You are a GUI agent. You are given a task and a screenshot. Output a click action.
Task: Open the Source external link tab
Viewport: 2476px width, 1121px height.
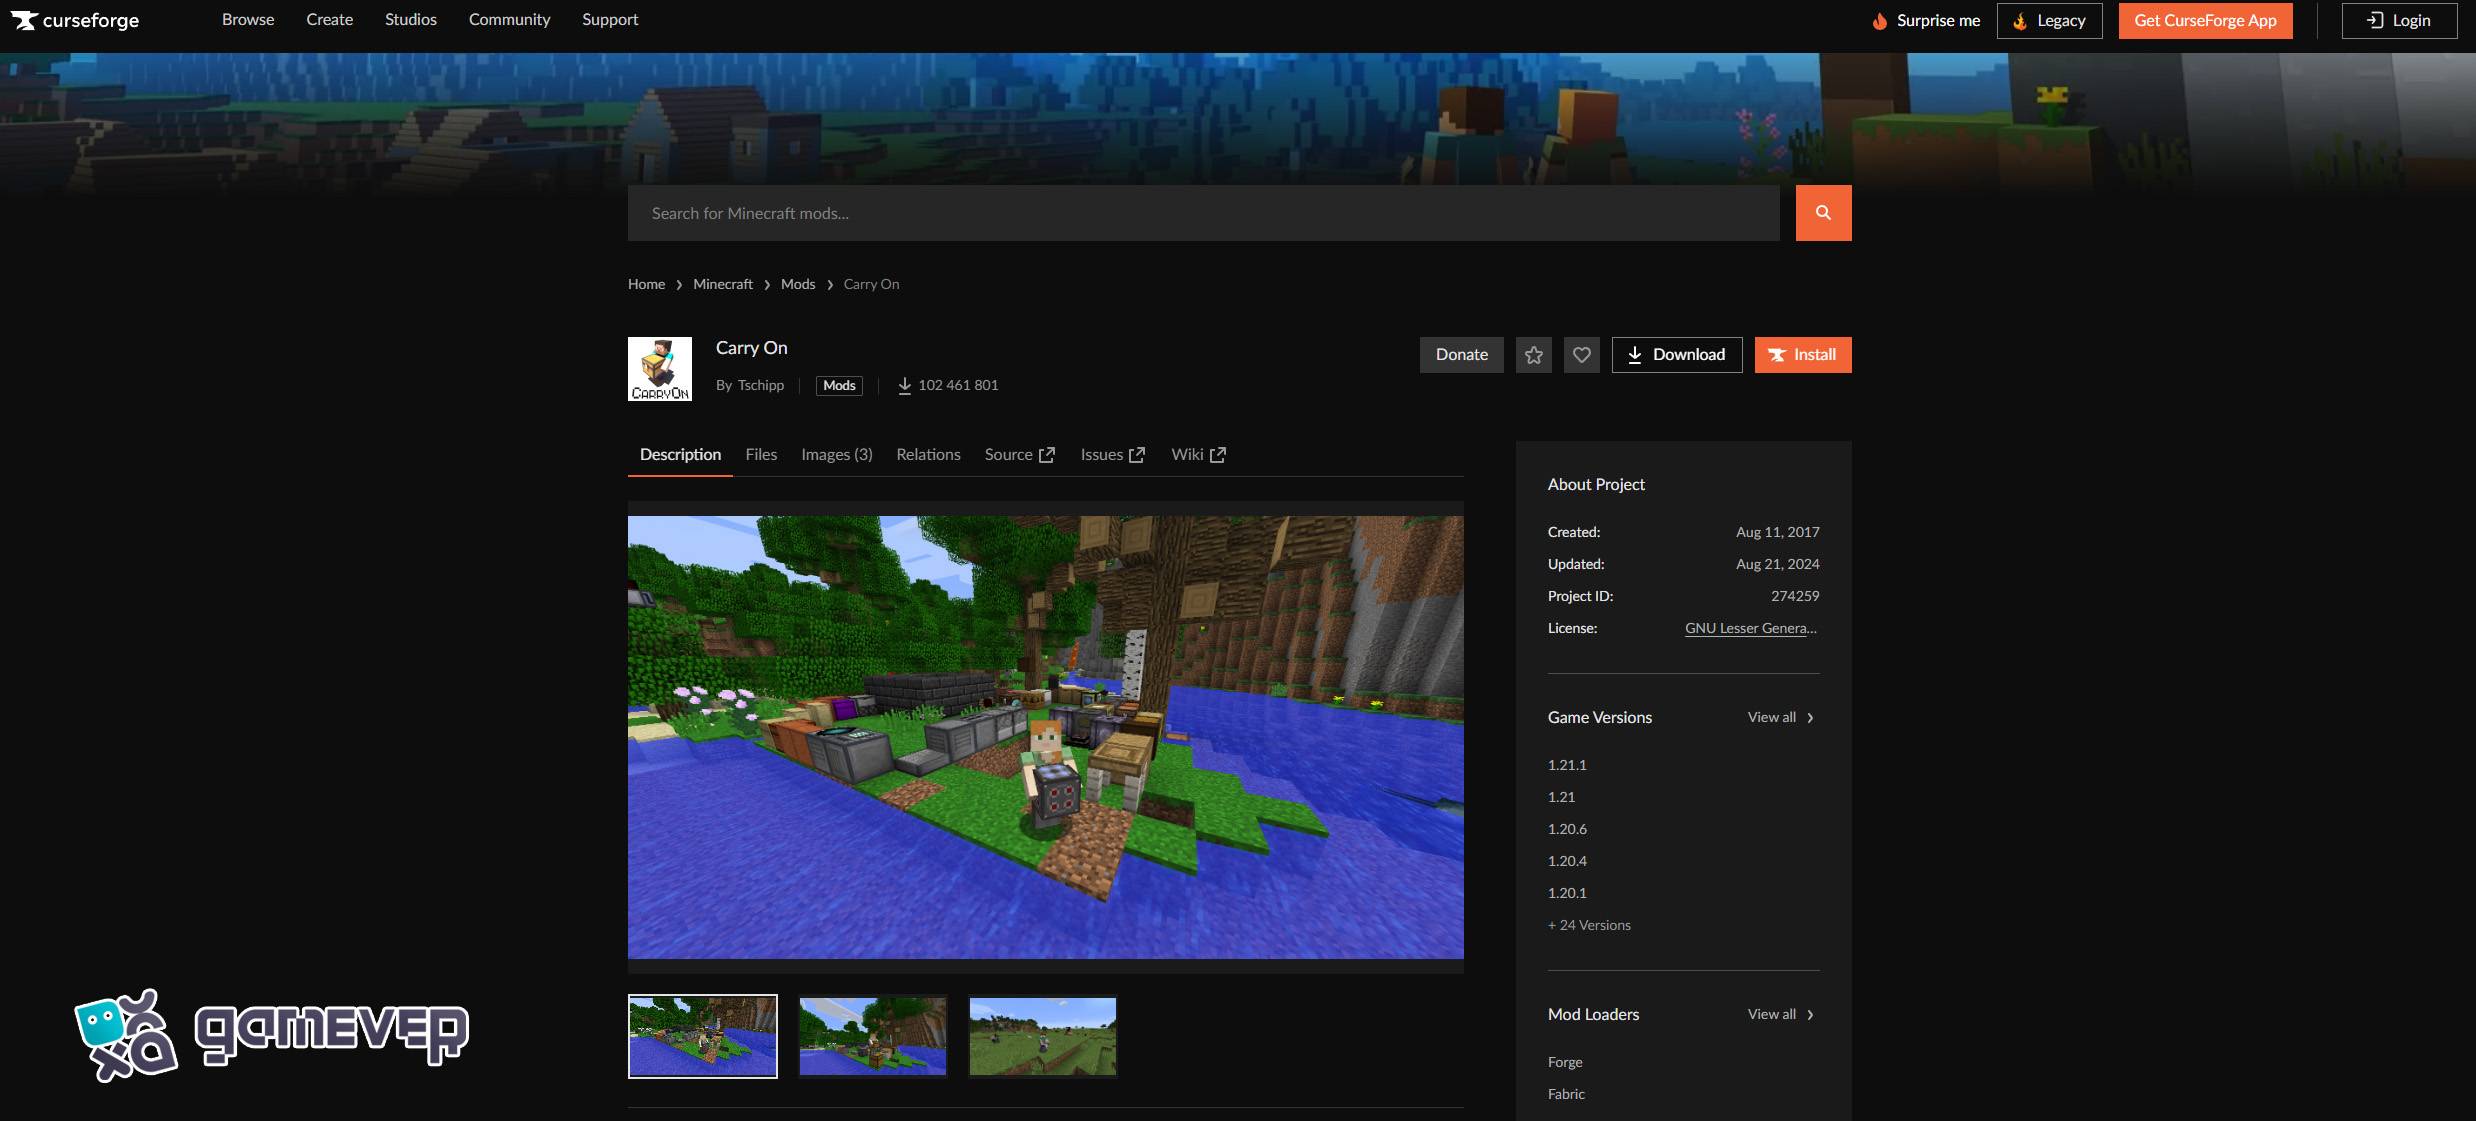click(1019, 455)
